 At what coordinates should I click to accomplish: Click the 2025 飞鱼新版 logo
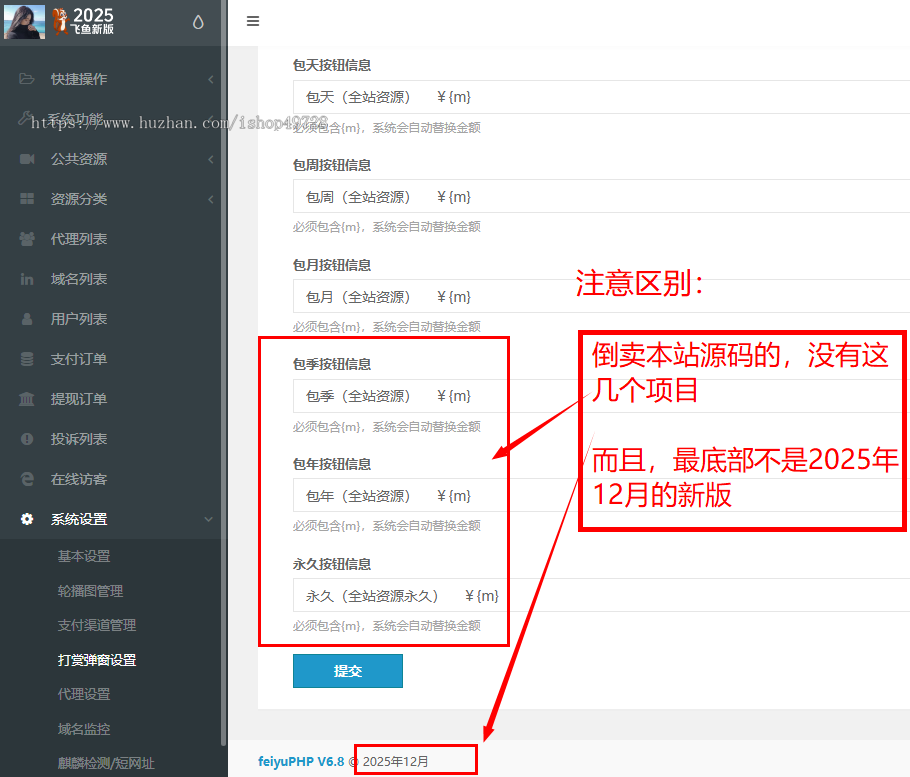click(83, 21)
